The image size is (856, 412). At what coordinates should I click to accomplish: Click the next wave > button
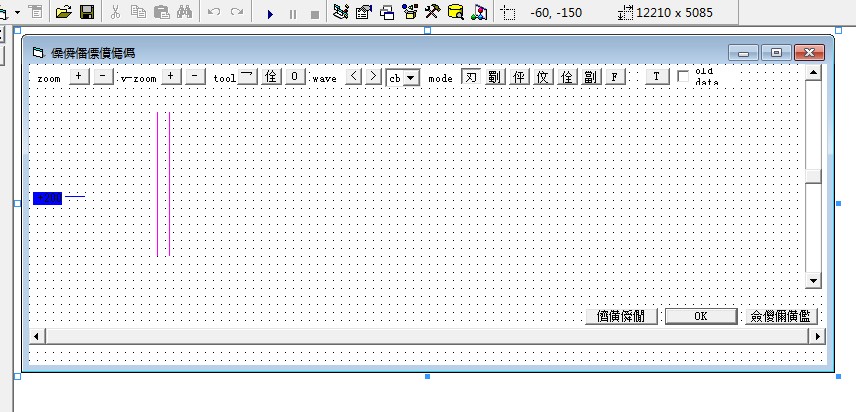(x=373, y=76)
